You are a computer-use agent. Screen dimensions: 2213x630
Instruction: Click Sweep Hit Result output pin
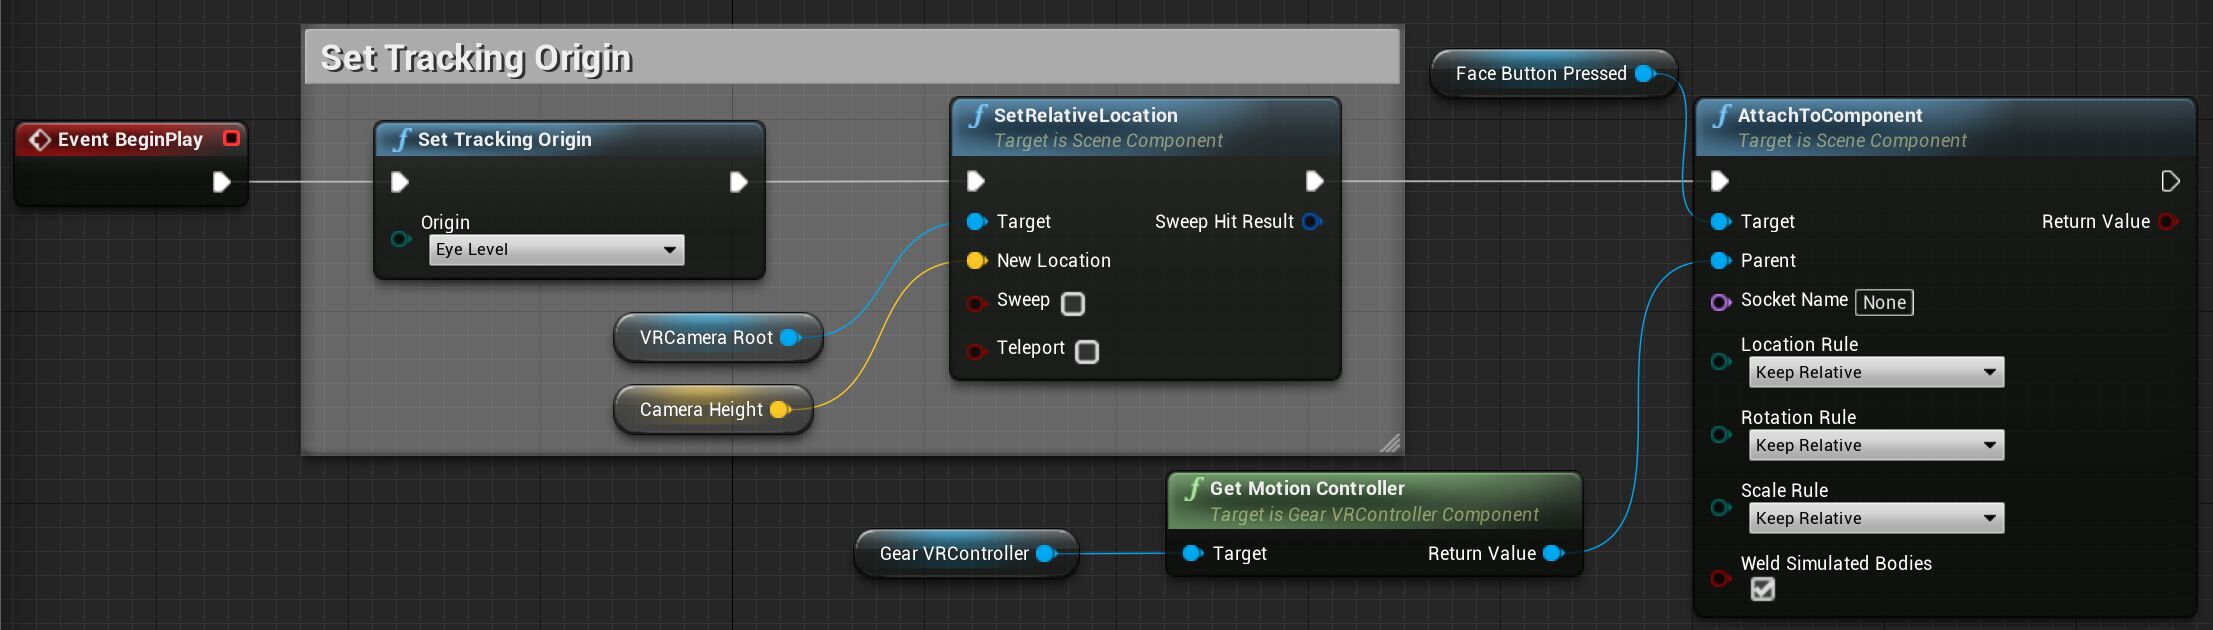[x=1312, y=221]
